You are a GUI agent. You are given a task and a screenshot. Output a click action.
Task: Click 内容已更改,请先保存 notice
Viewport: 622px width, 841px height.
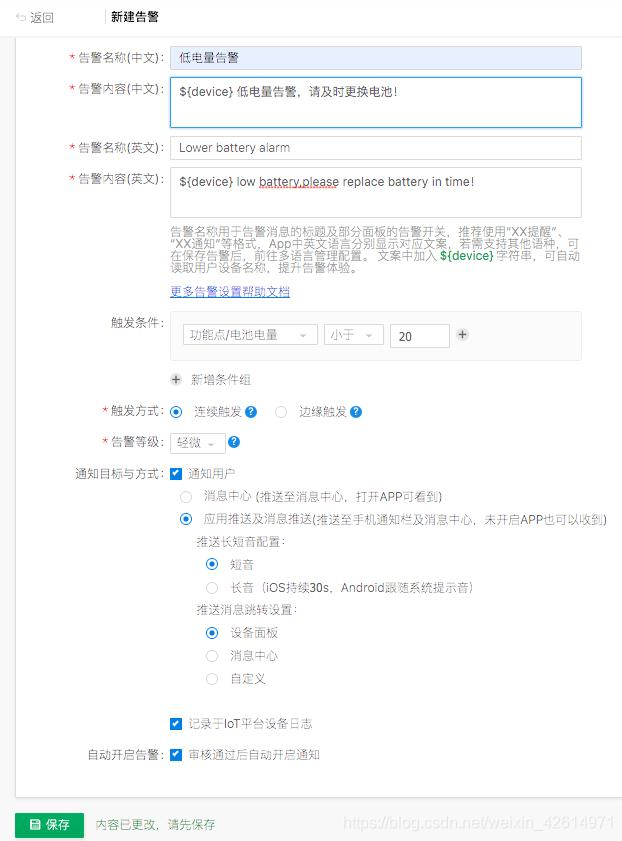click(156, 824)
